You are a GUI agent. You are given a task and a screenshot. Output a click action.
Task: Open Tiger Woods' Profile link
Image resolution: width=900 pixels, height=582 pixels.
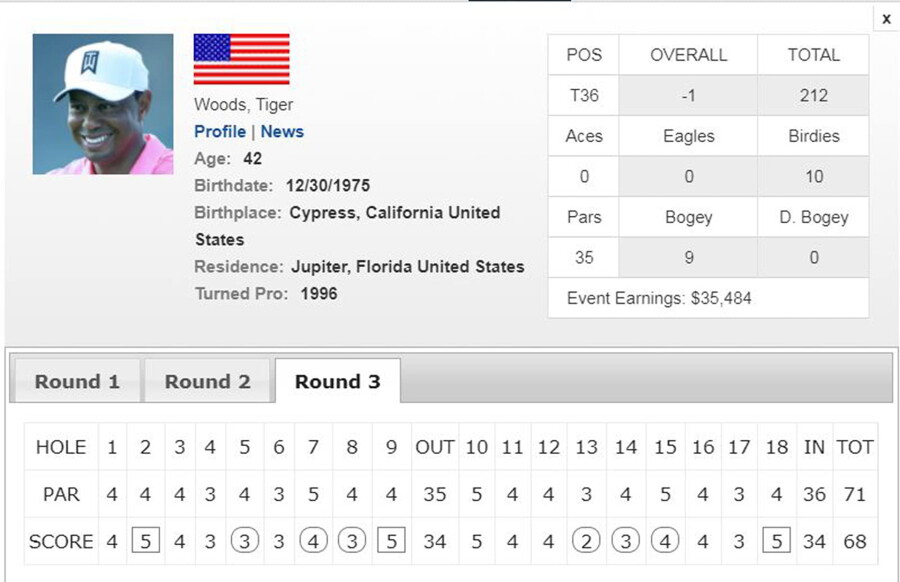click(220, 131)
